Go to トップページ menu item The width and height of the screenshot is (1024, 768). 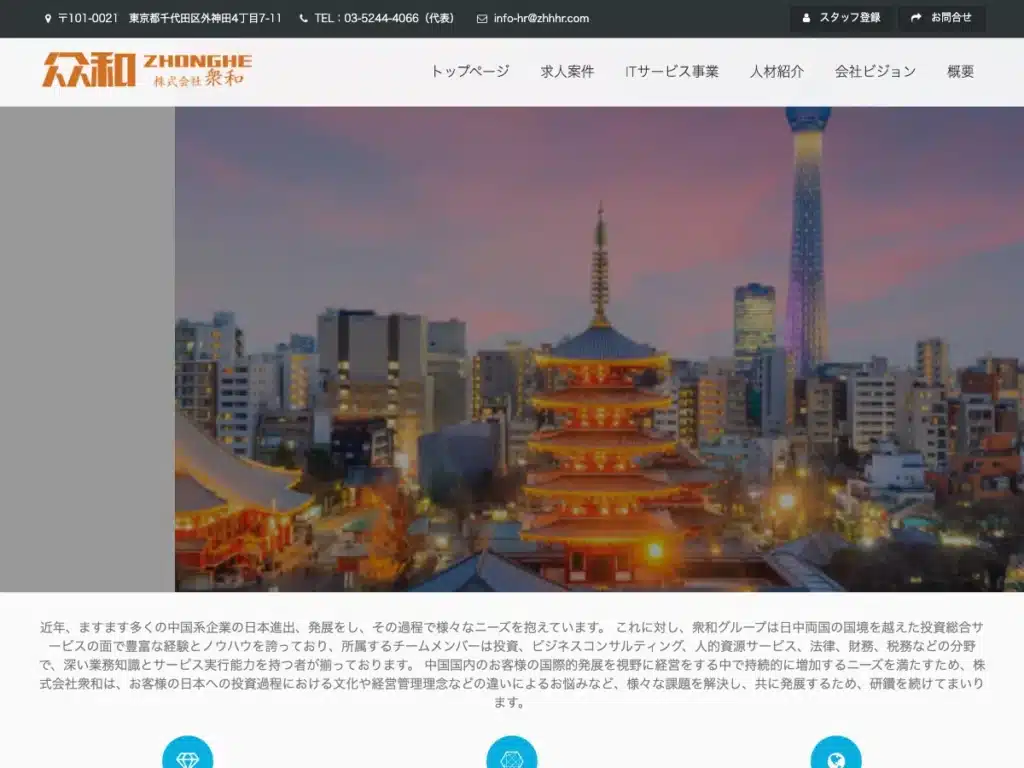point(470,71)
